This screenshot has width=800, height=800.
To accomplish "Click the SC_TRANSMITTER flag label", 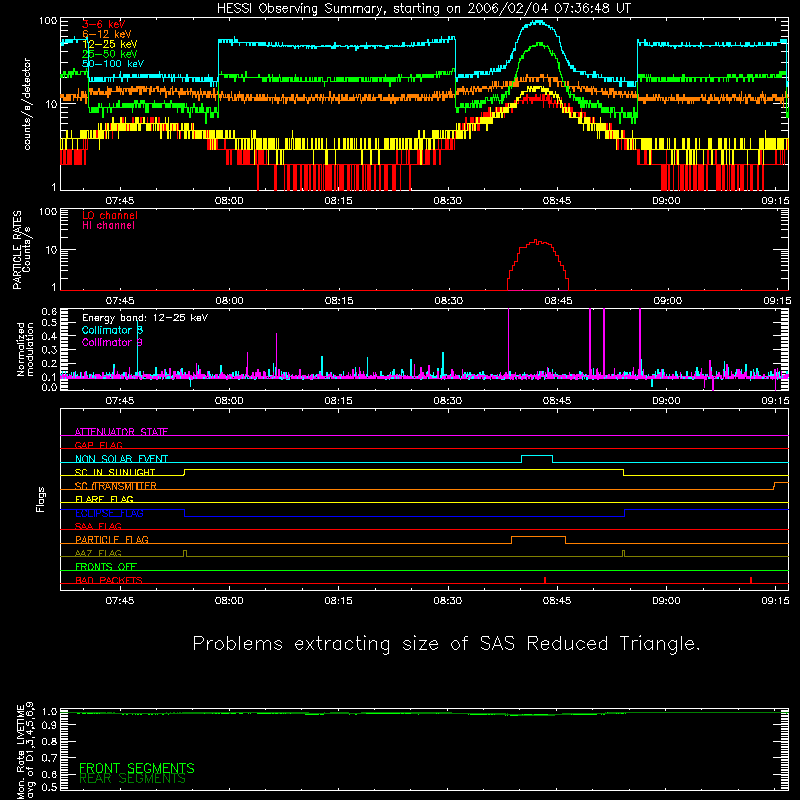I will pos(115,486).
